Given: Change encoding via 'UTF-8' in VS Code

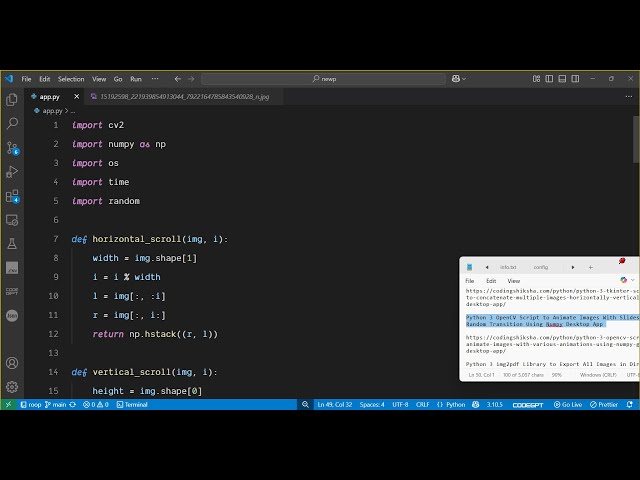Looking at the screenshot, I should tap(400, 404).
